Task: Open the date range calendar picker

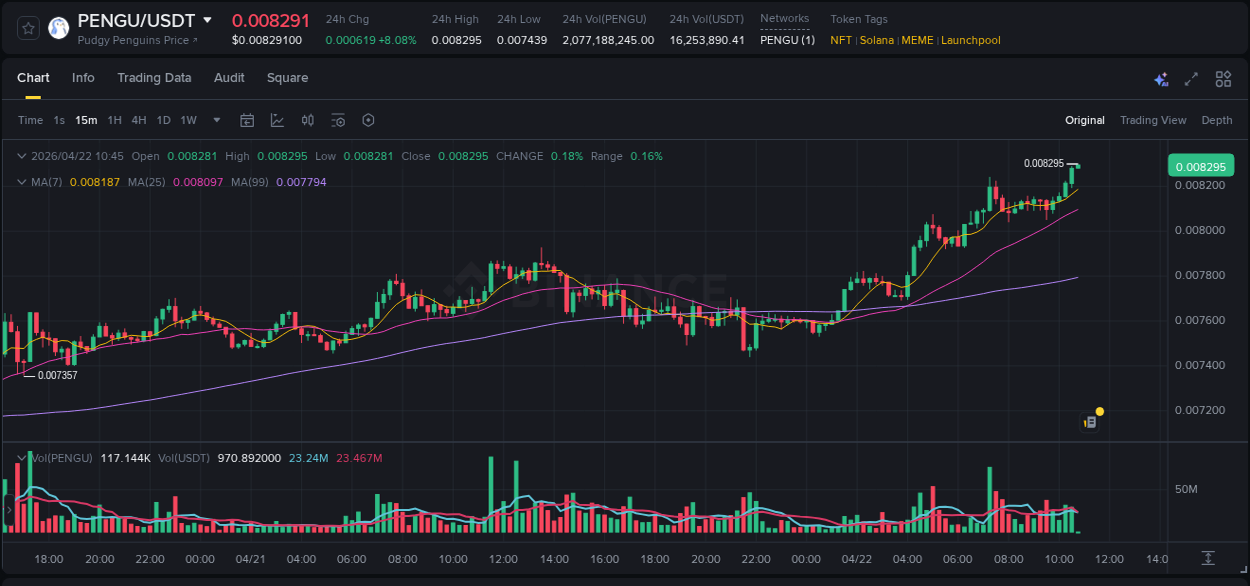Action: click(x=247, y=120)
